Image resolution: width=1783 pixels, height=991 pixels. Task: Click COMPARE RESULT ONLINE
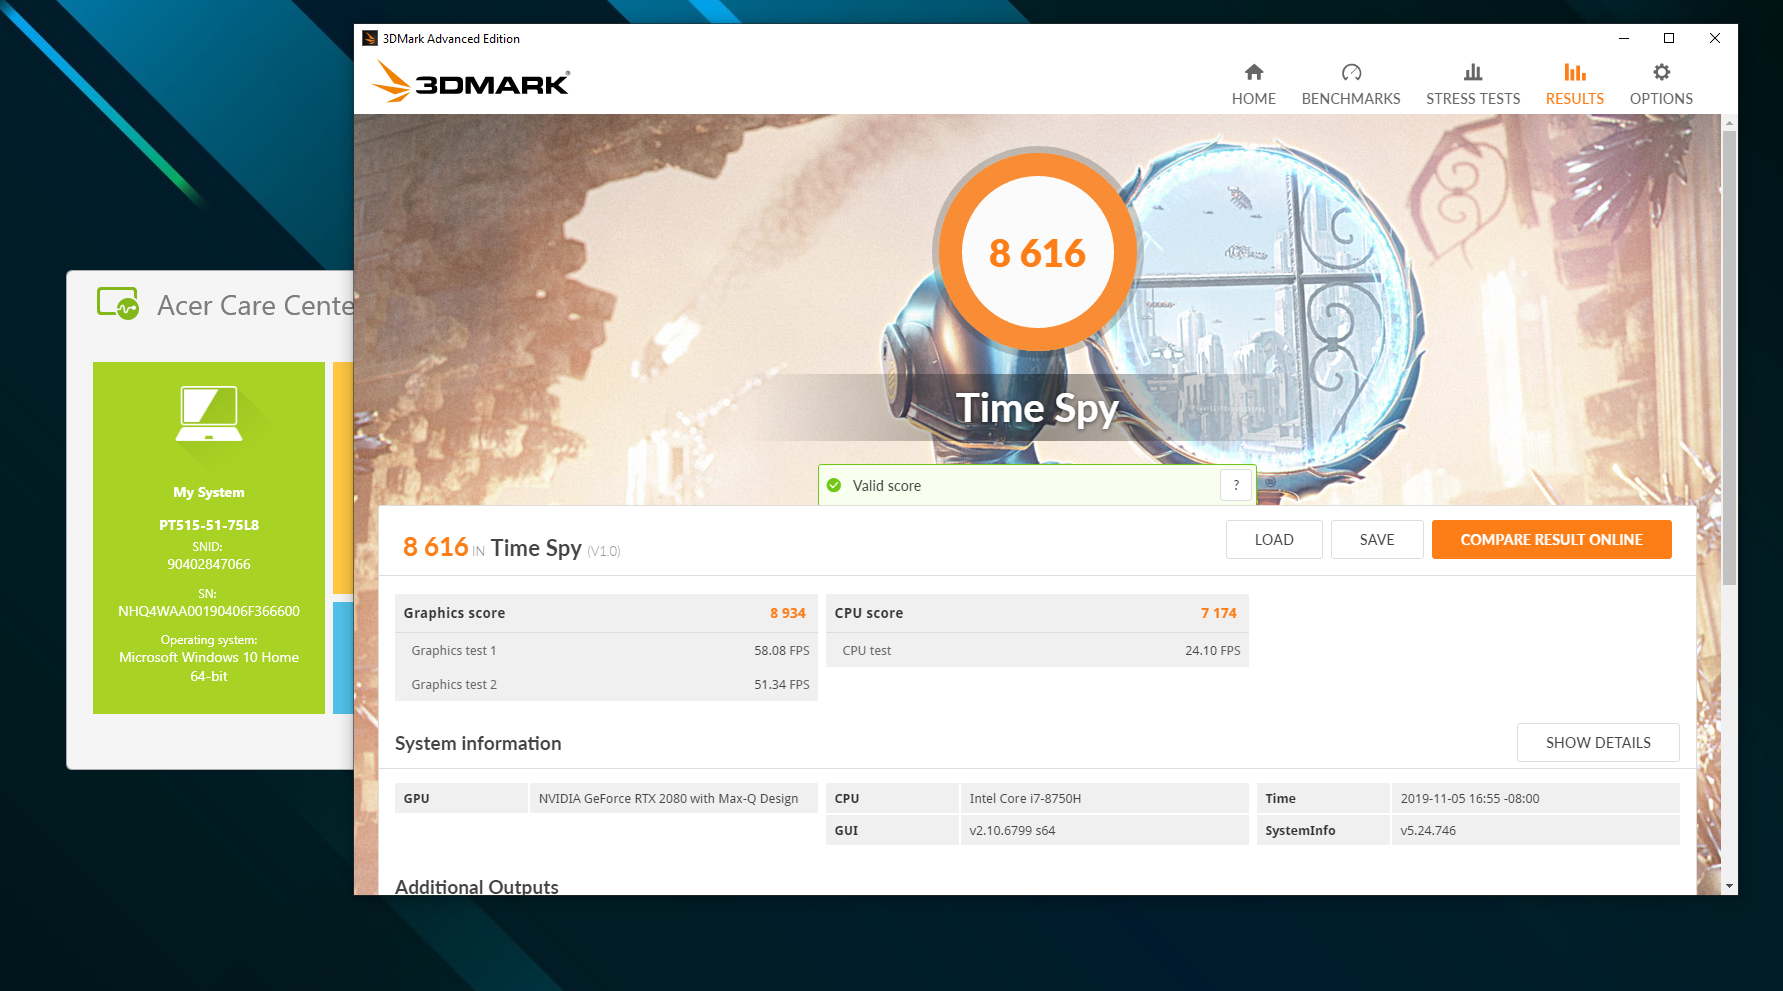click(x=1551, y=540)
